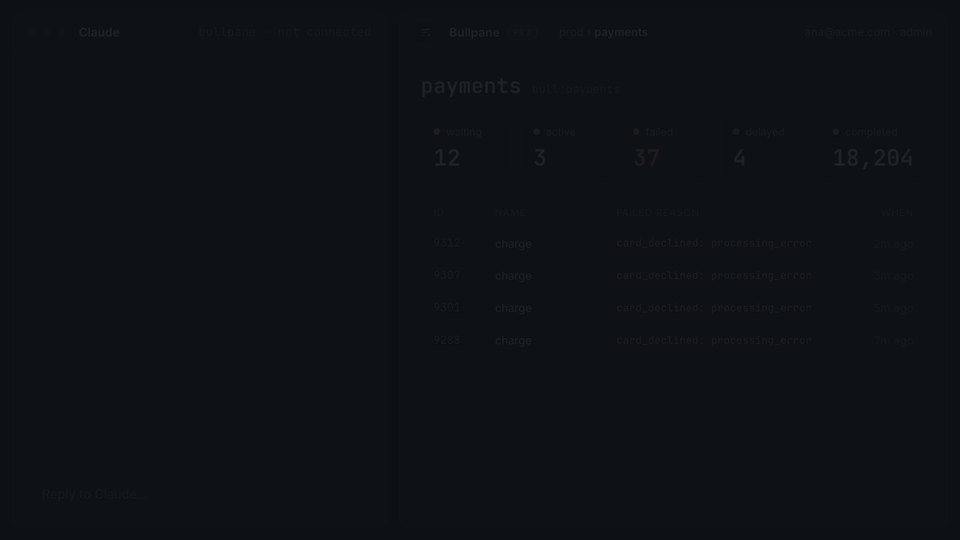Select charge job 9301

(x=673, y=308)
